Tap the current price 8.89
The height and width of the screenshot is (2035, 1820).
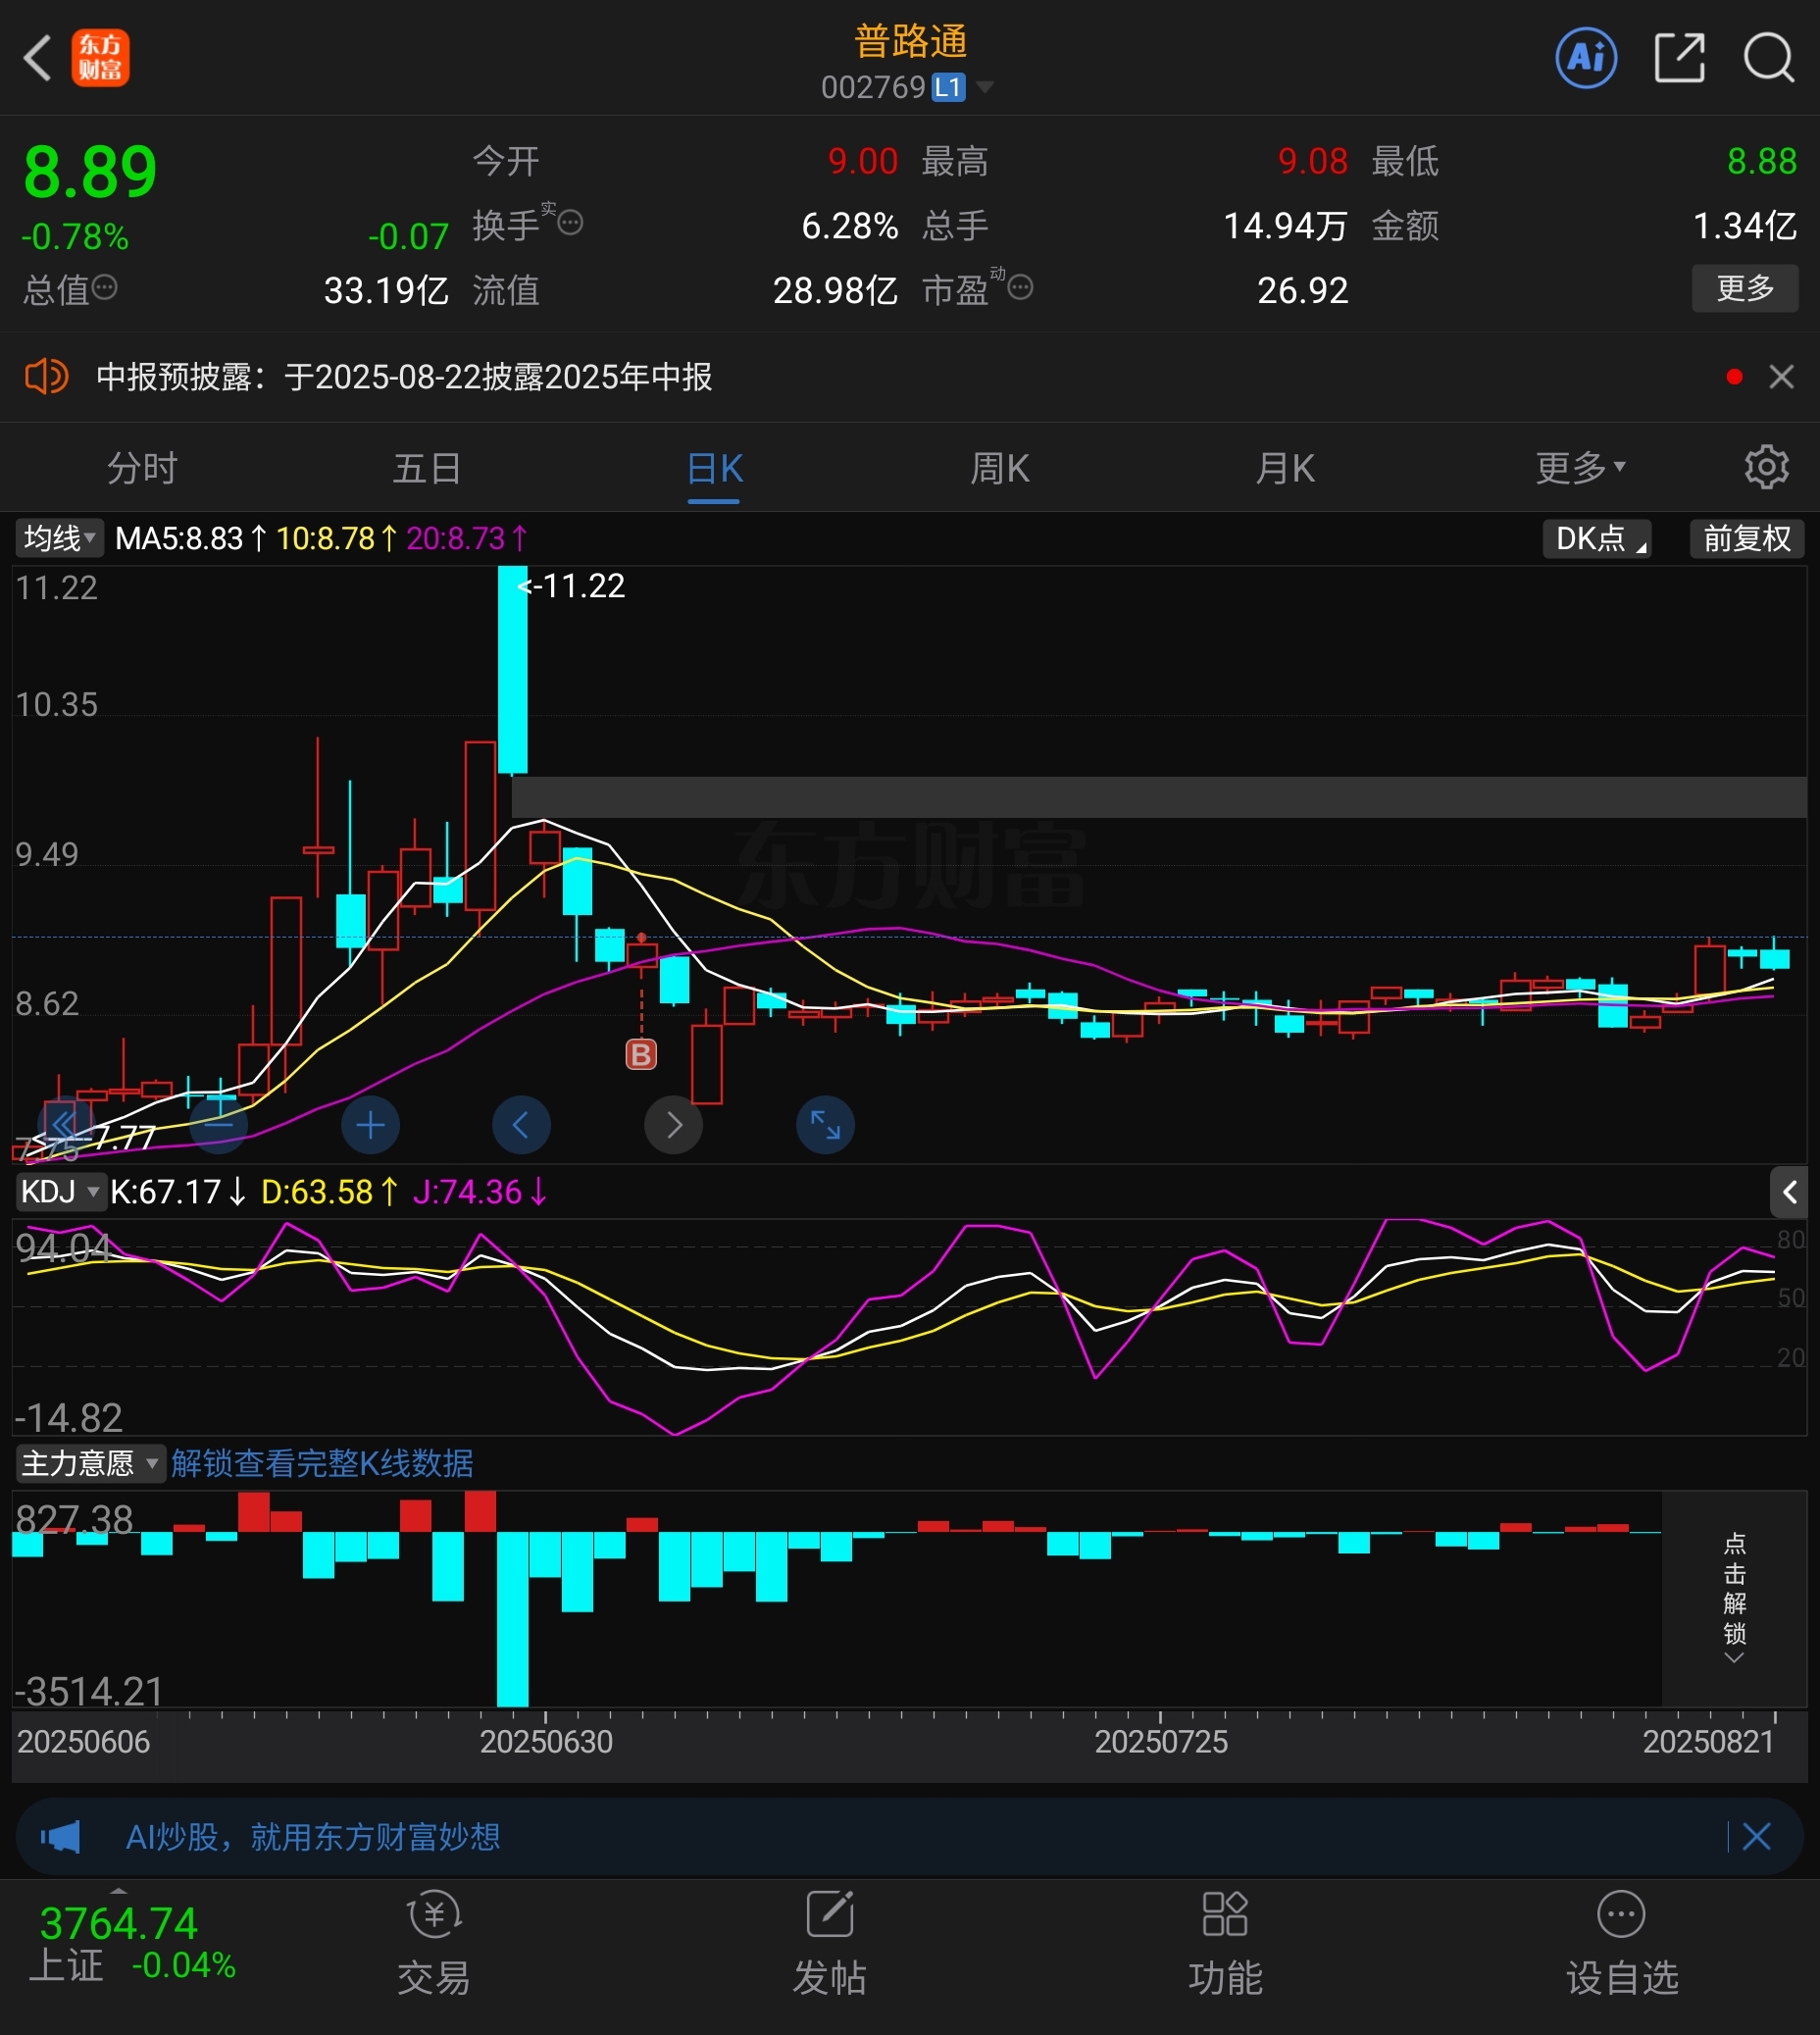tap(90, 171)
